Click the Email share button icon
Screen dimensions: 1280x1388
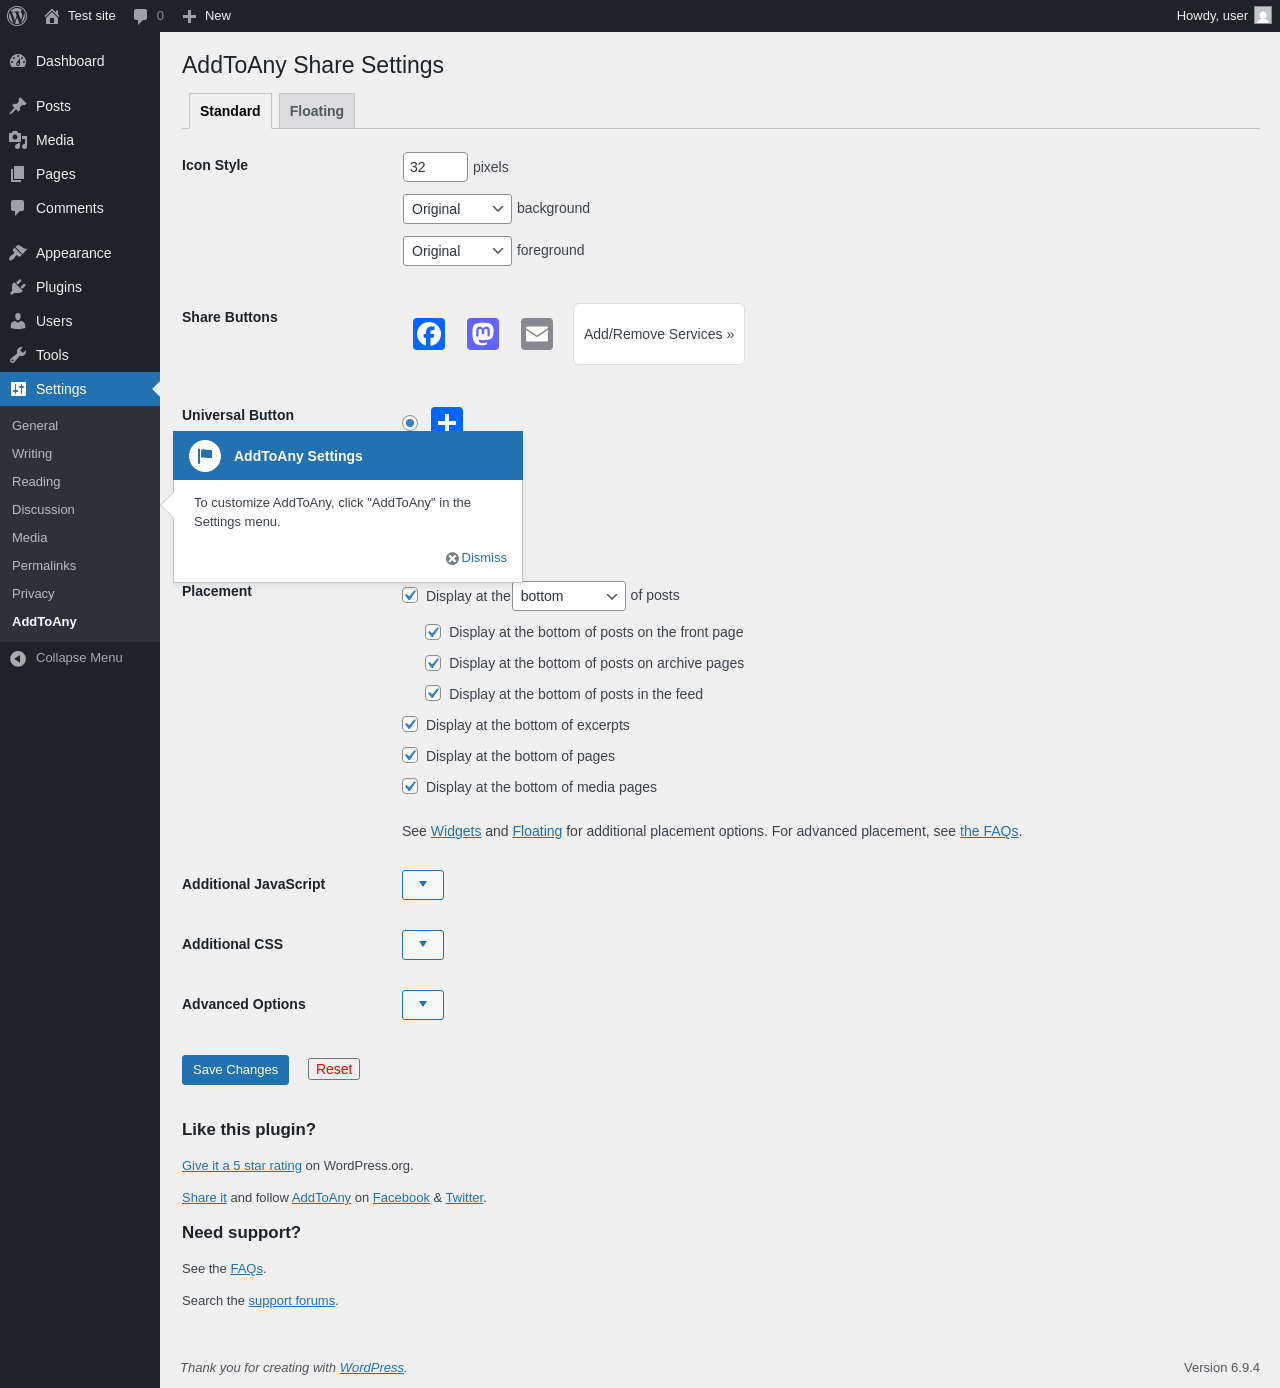(537, 334)
